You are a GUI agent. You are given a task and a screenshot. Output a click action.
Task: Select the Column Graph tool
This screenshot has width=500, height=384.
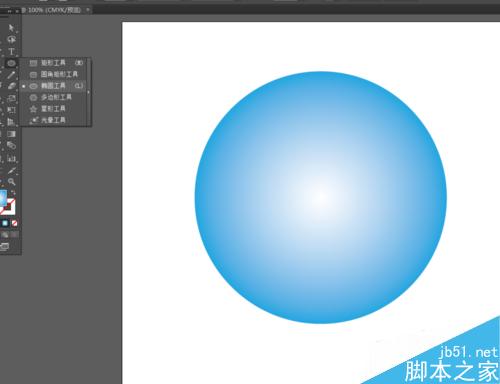point(11,159)
